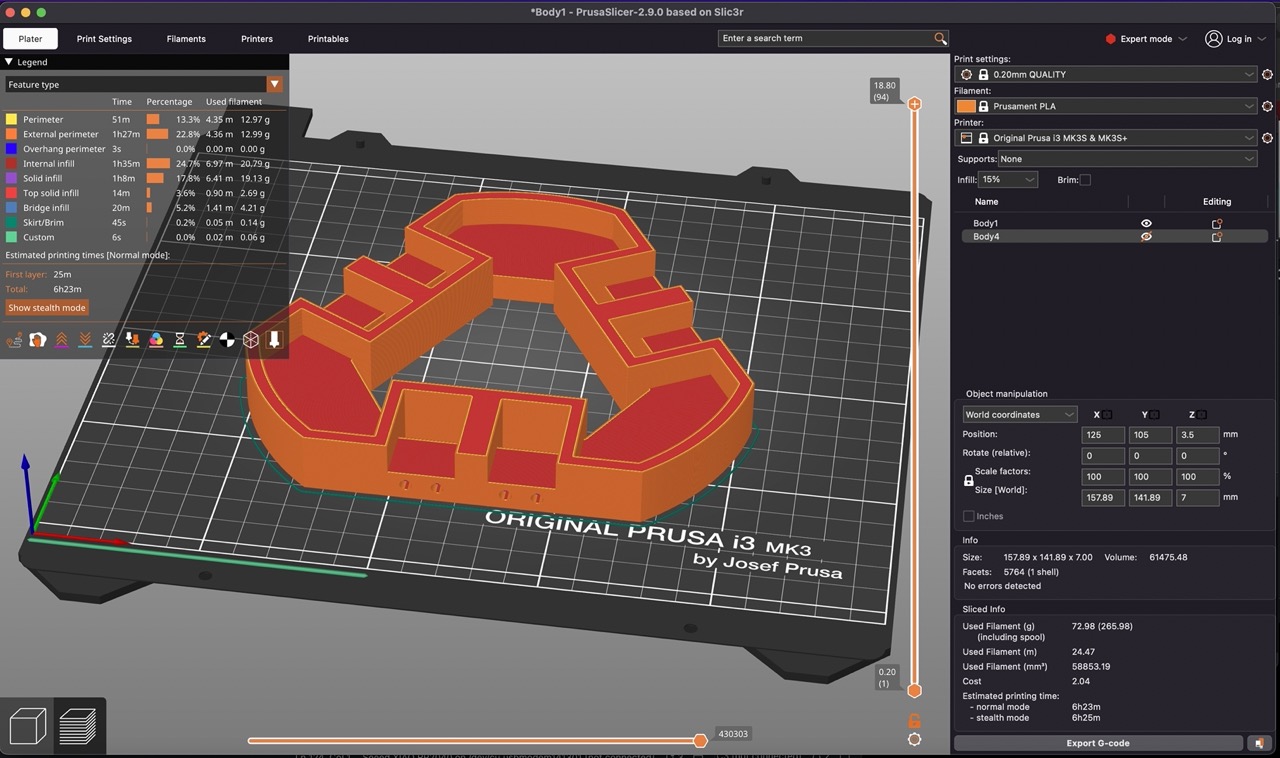This screenshot has width=1280, height=758.
Task: Select Body1 in the object list
Action: (x=985, y=223)
